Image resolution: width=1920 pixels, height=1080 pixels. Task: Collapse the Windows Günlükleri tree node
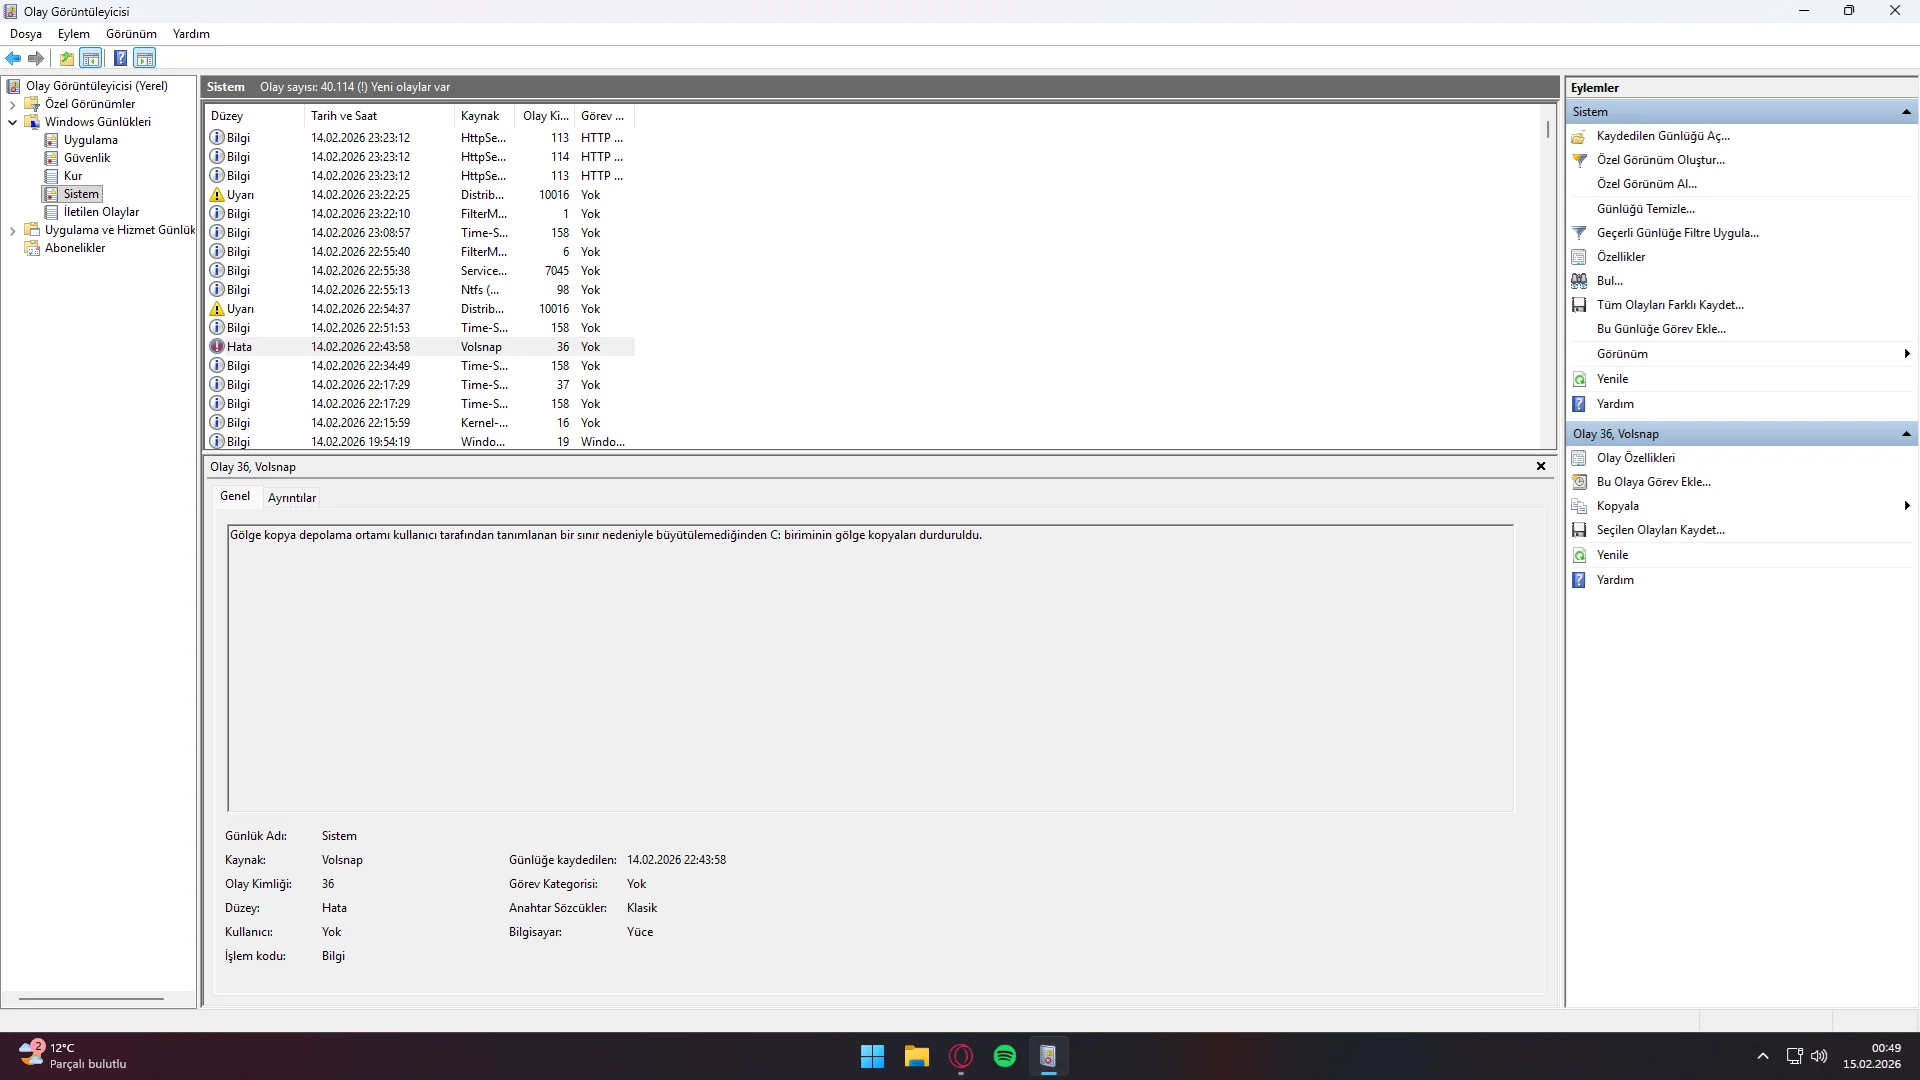[x=12, y=122]
